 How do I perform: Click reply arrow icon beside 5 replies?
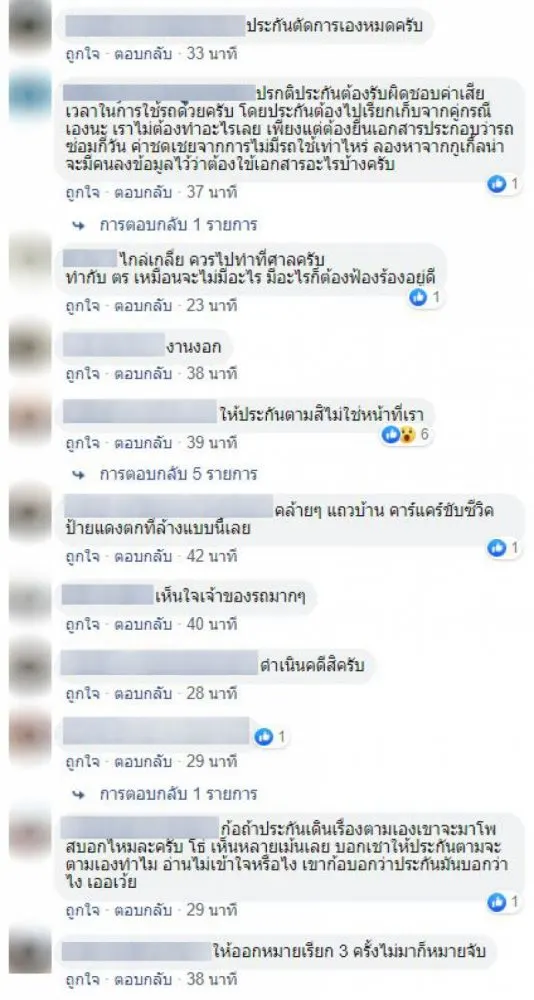[78, 474]
